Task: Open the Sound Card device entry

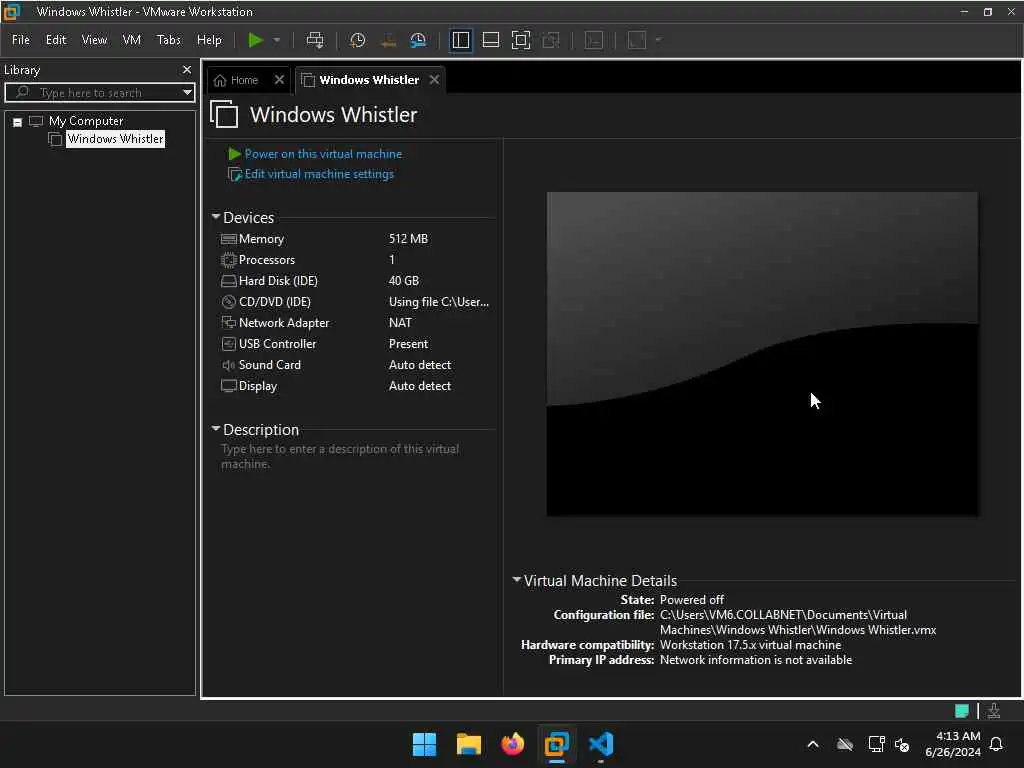Action: point(269,365)
